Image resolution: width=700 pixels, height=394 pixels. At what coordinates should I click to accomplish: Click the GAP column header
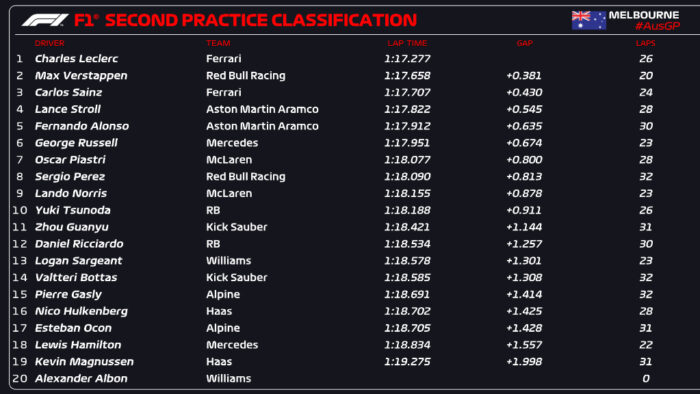point(525,43)
